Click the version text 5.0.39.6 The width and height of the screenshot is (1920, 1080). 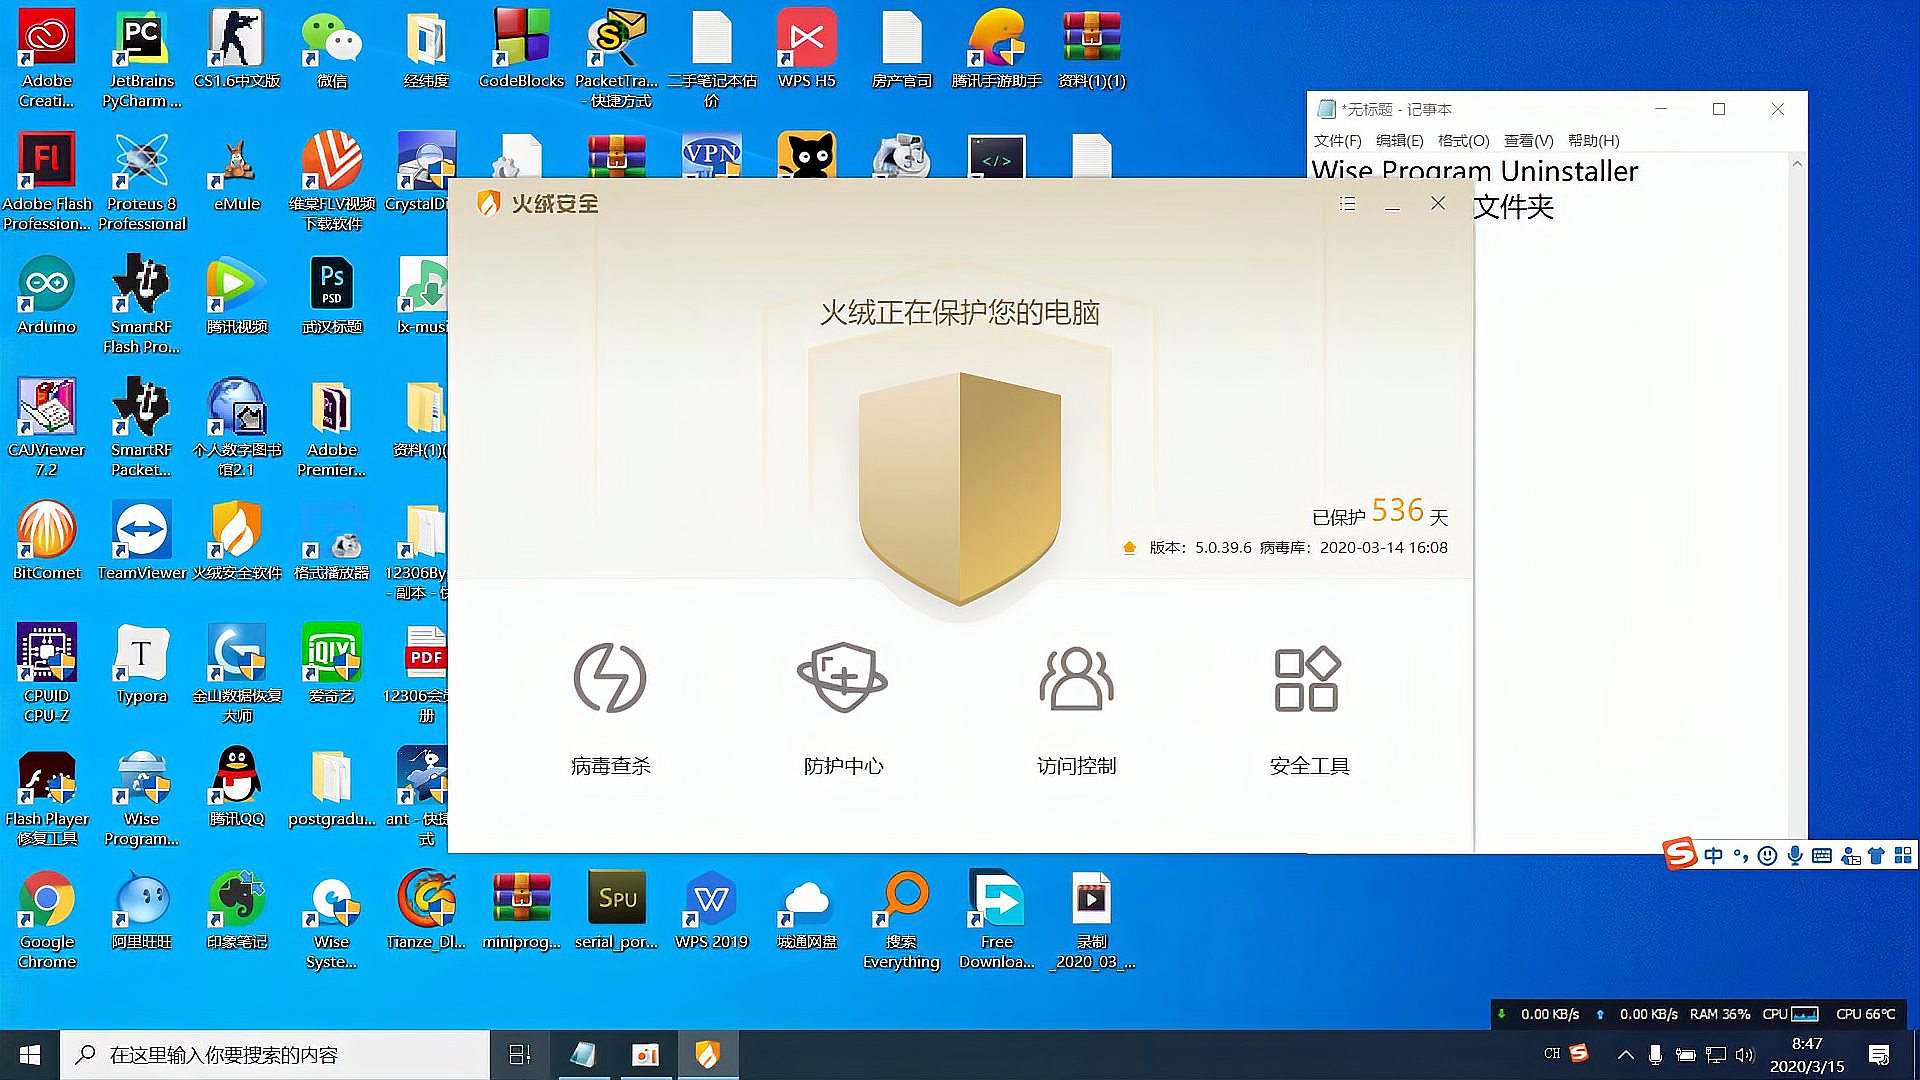1223,548
